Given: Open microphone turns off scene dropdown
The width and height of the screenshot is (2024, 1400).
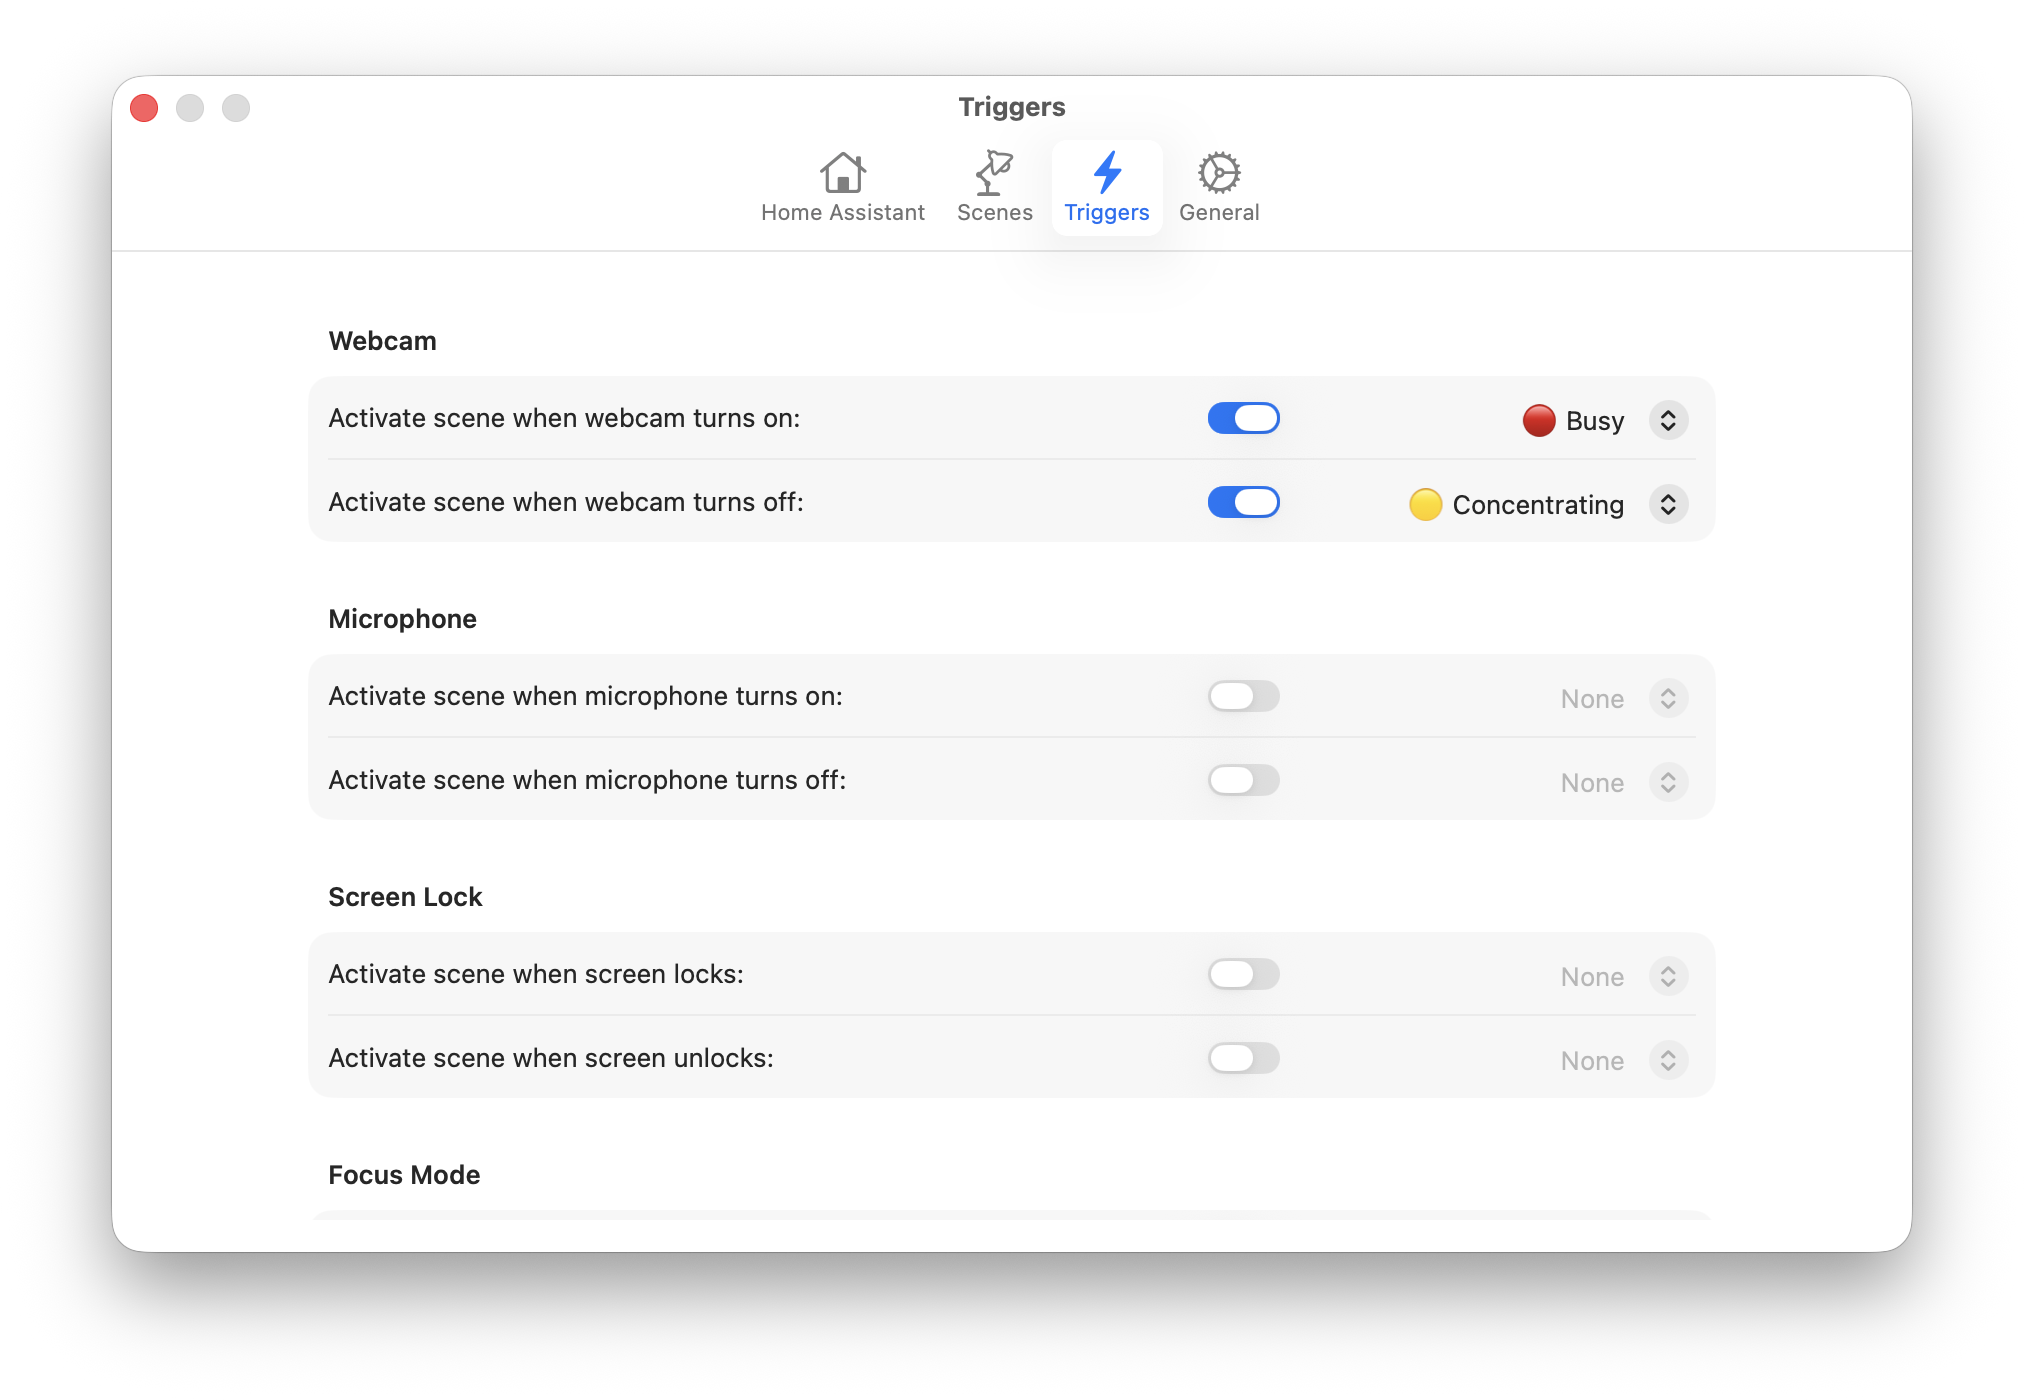Looking at the screenshot, I should tap(1668, 783).
